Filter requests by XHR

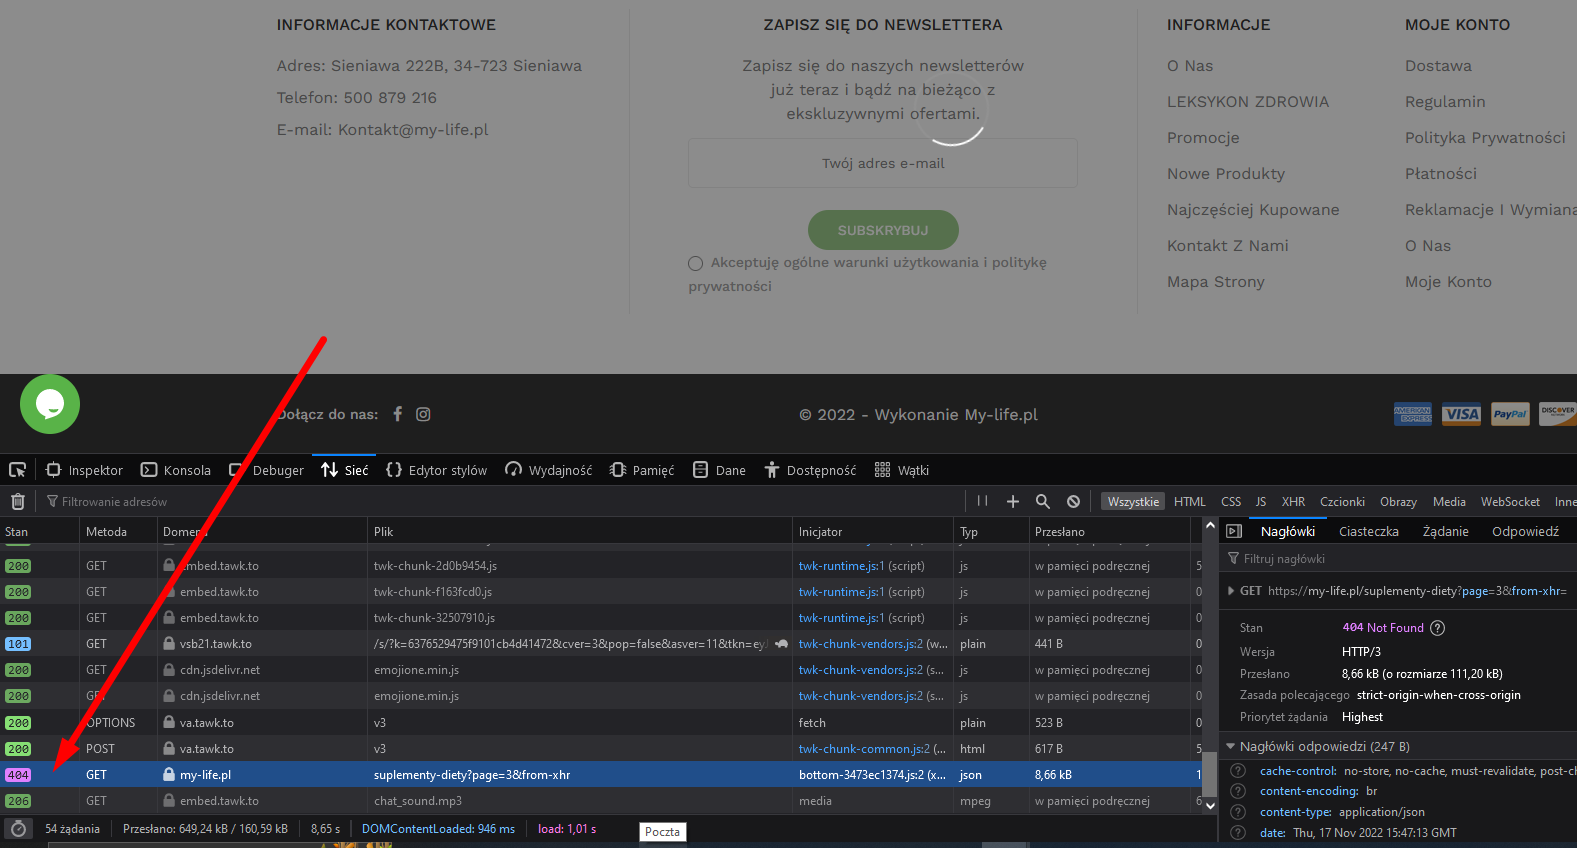point(1293,502)
